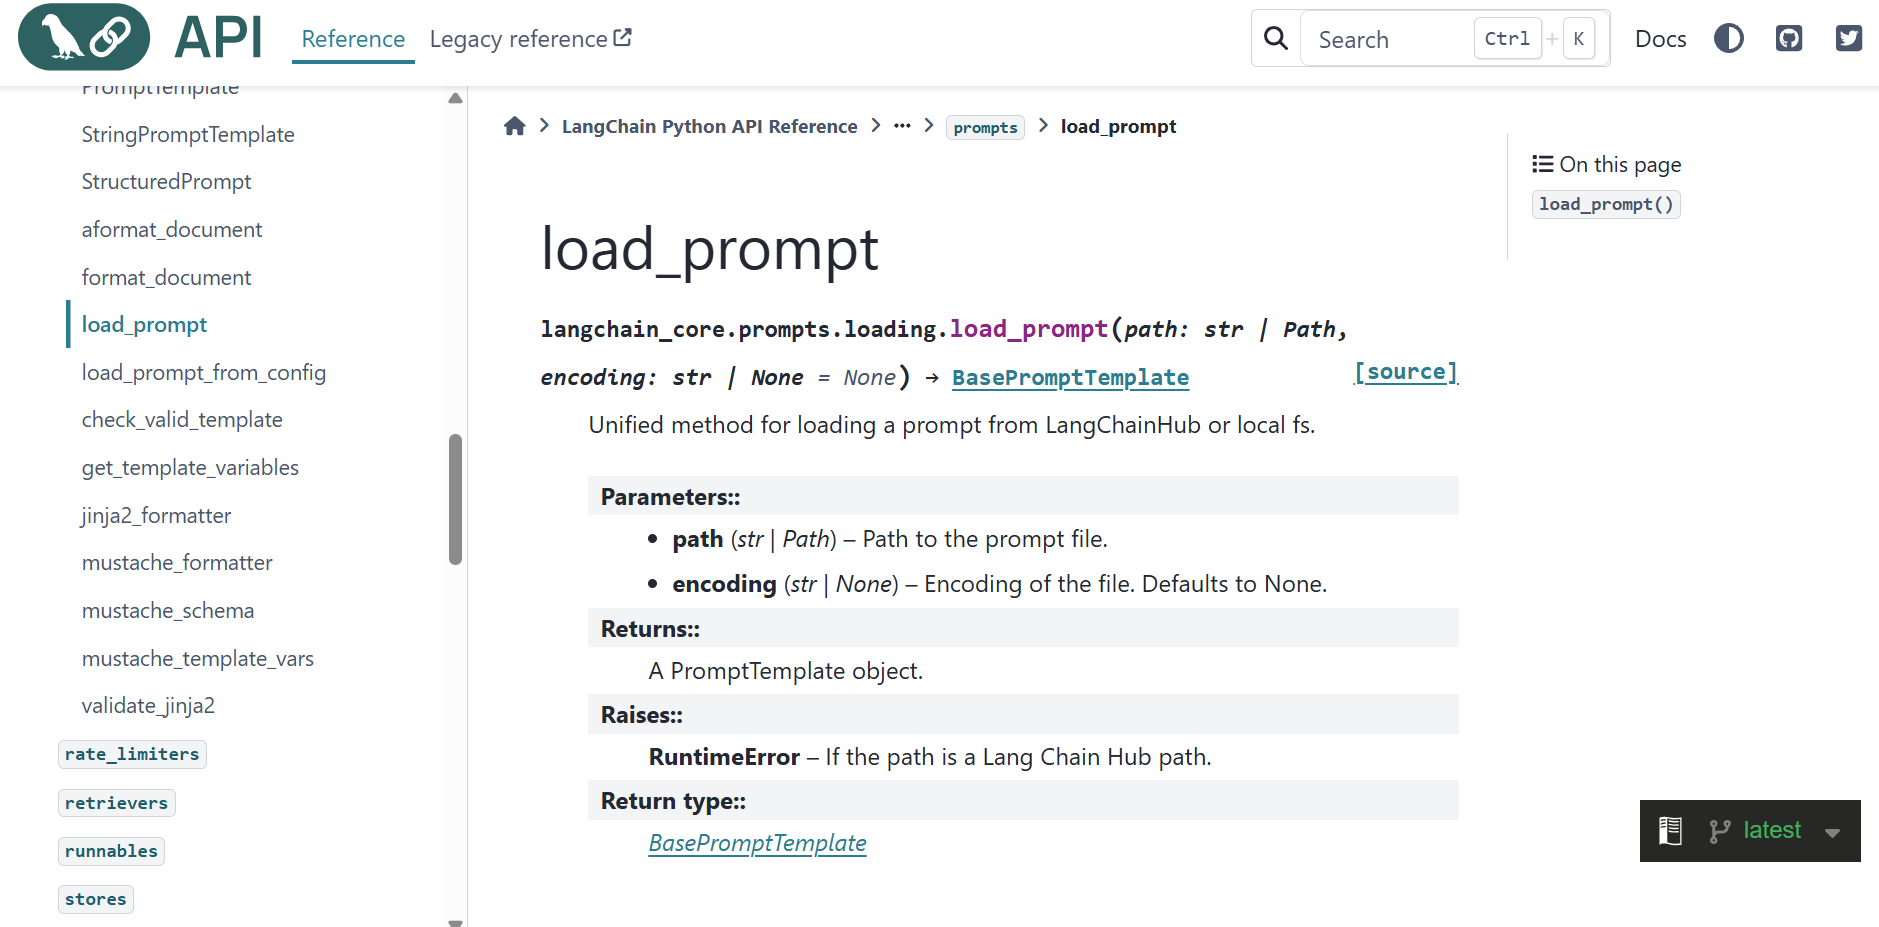Screen dimensions: 1879x927
Task: Click the Read the Docs book icon
Action: (1670, 831)
